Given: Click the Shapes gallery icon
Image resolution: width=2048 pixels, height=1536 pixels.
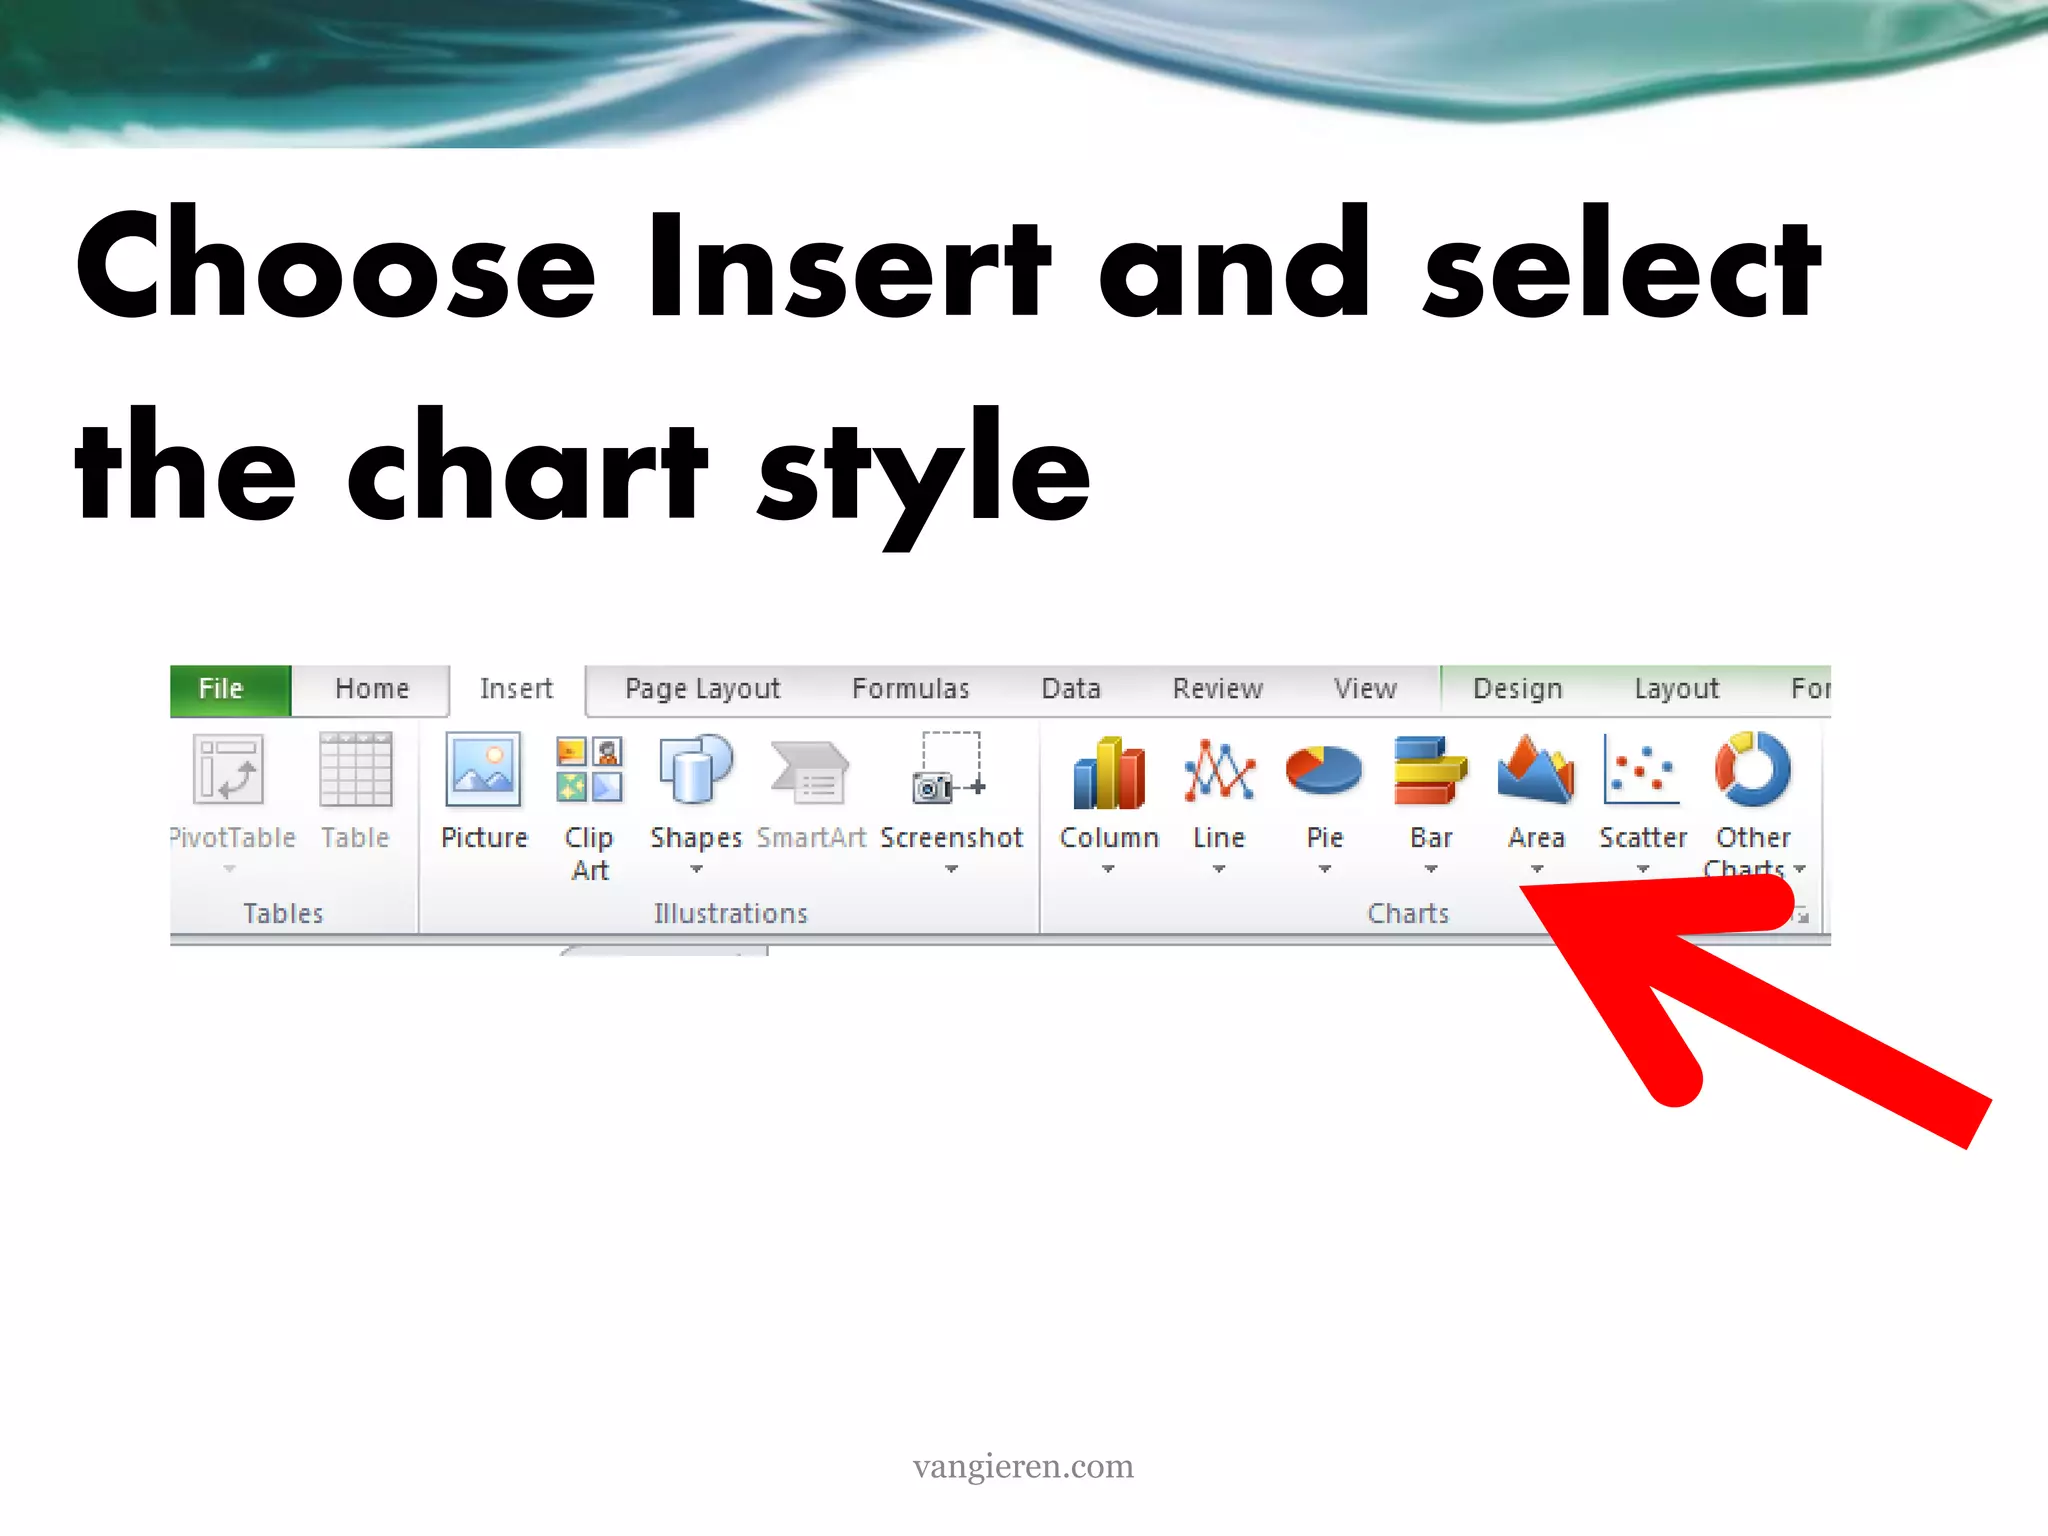Looking at the screenshot, I should pyautogui.click(x=696, y=770).
